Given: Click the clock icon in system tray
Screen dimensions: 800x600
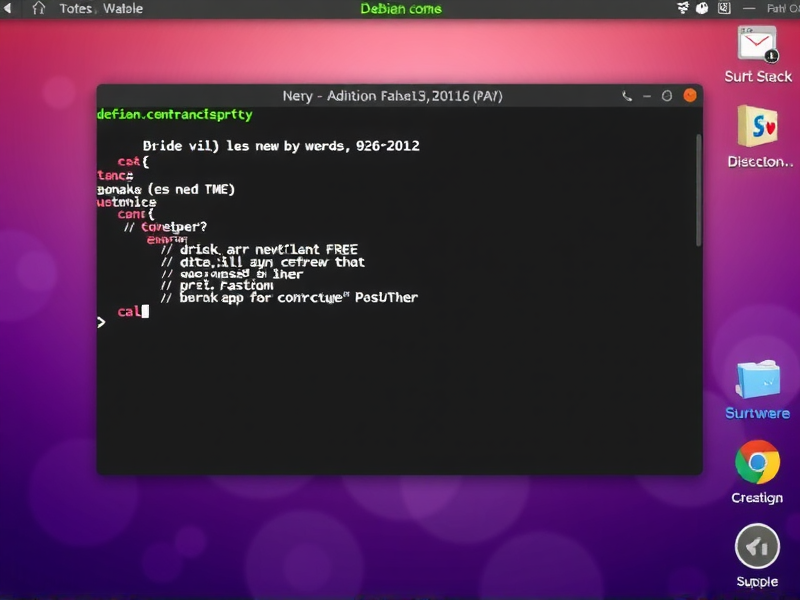Looking at the screenshot, I should point(702,9).
